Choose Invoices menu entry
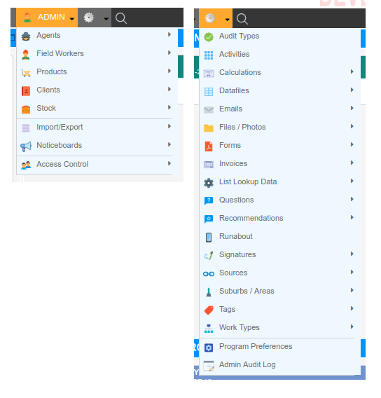The image size is (381, 398). pyautogui.click(x=233, y=164)
